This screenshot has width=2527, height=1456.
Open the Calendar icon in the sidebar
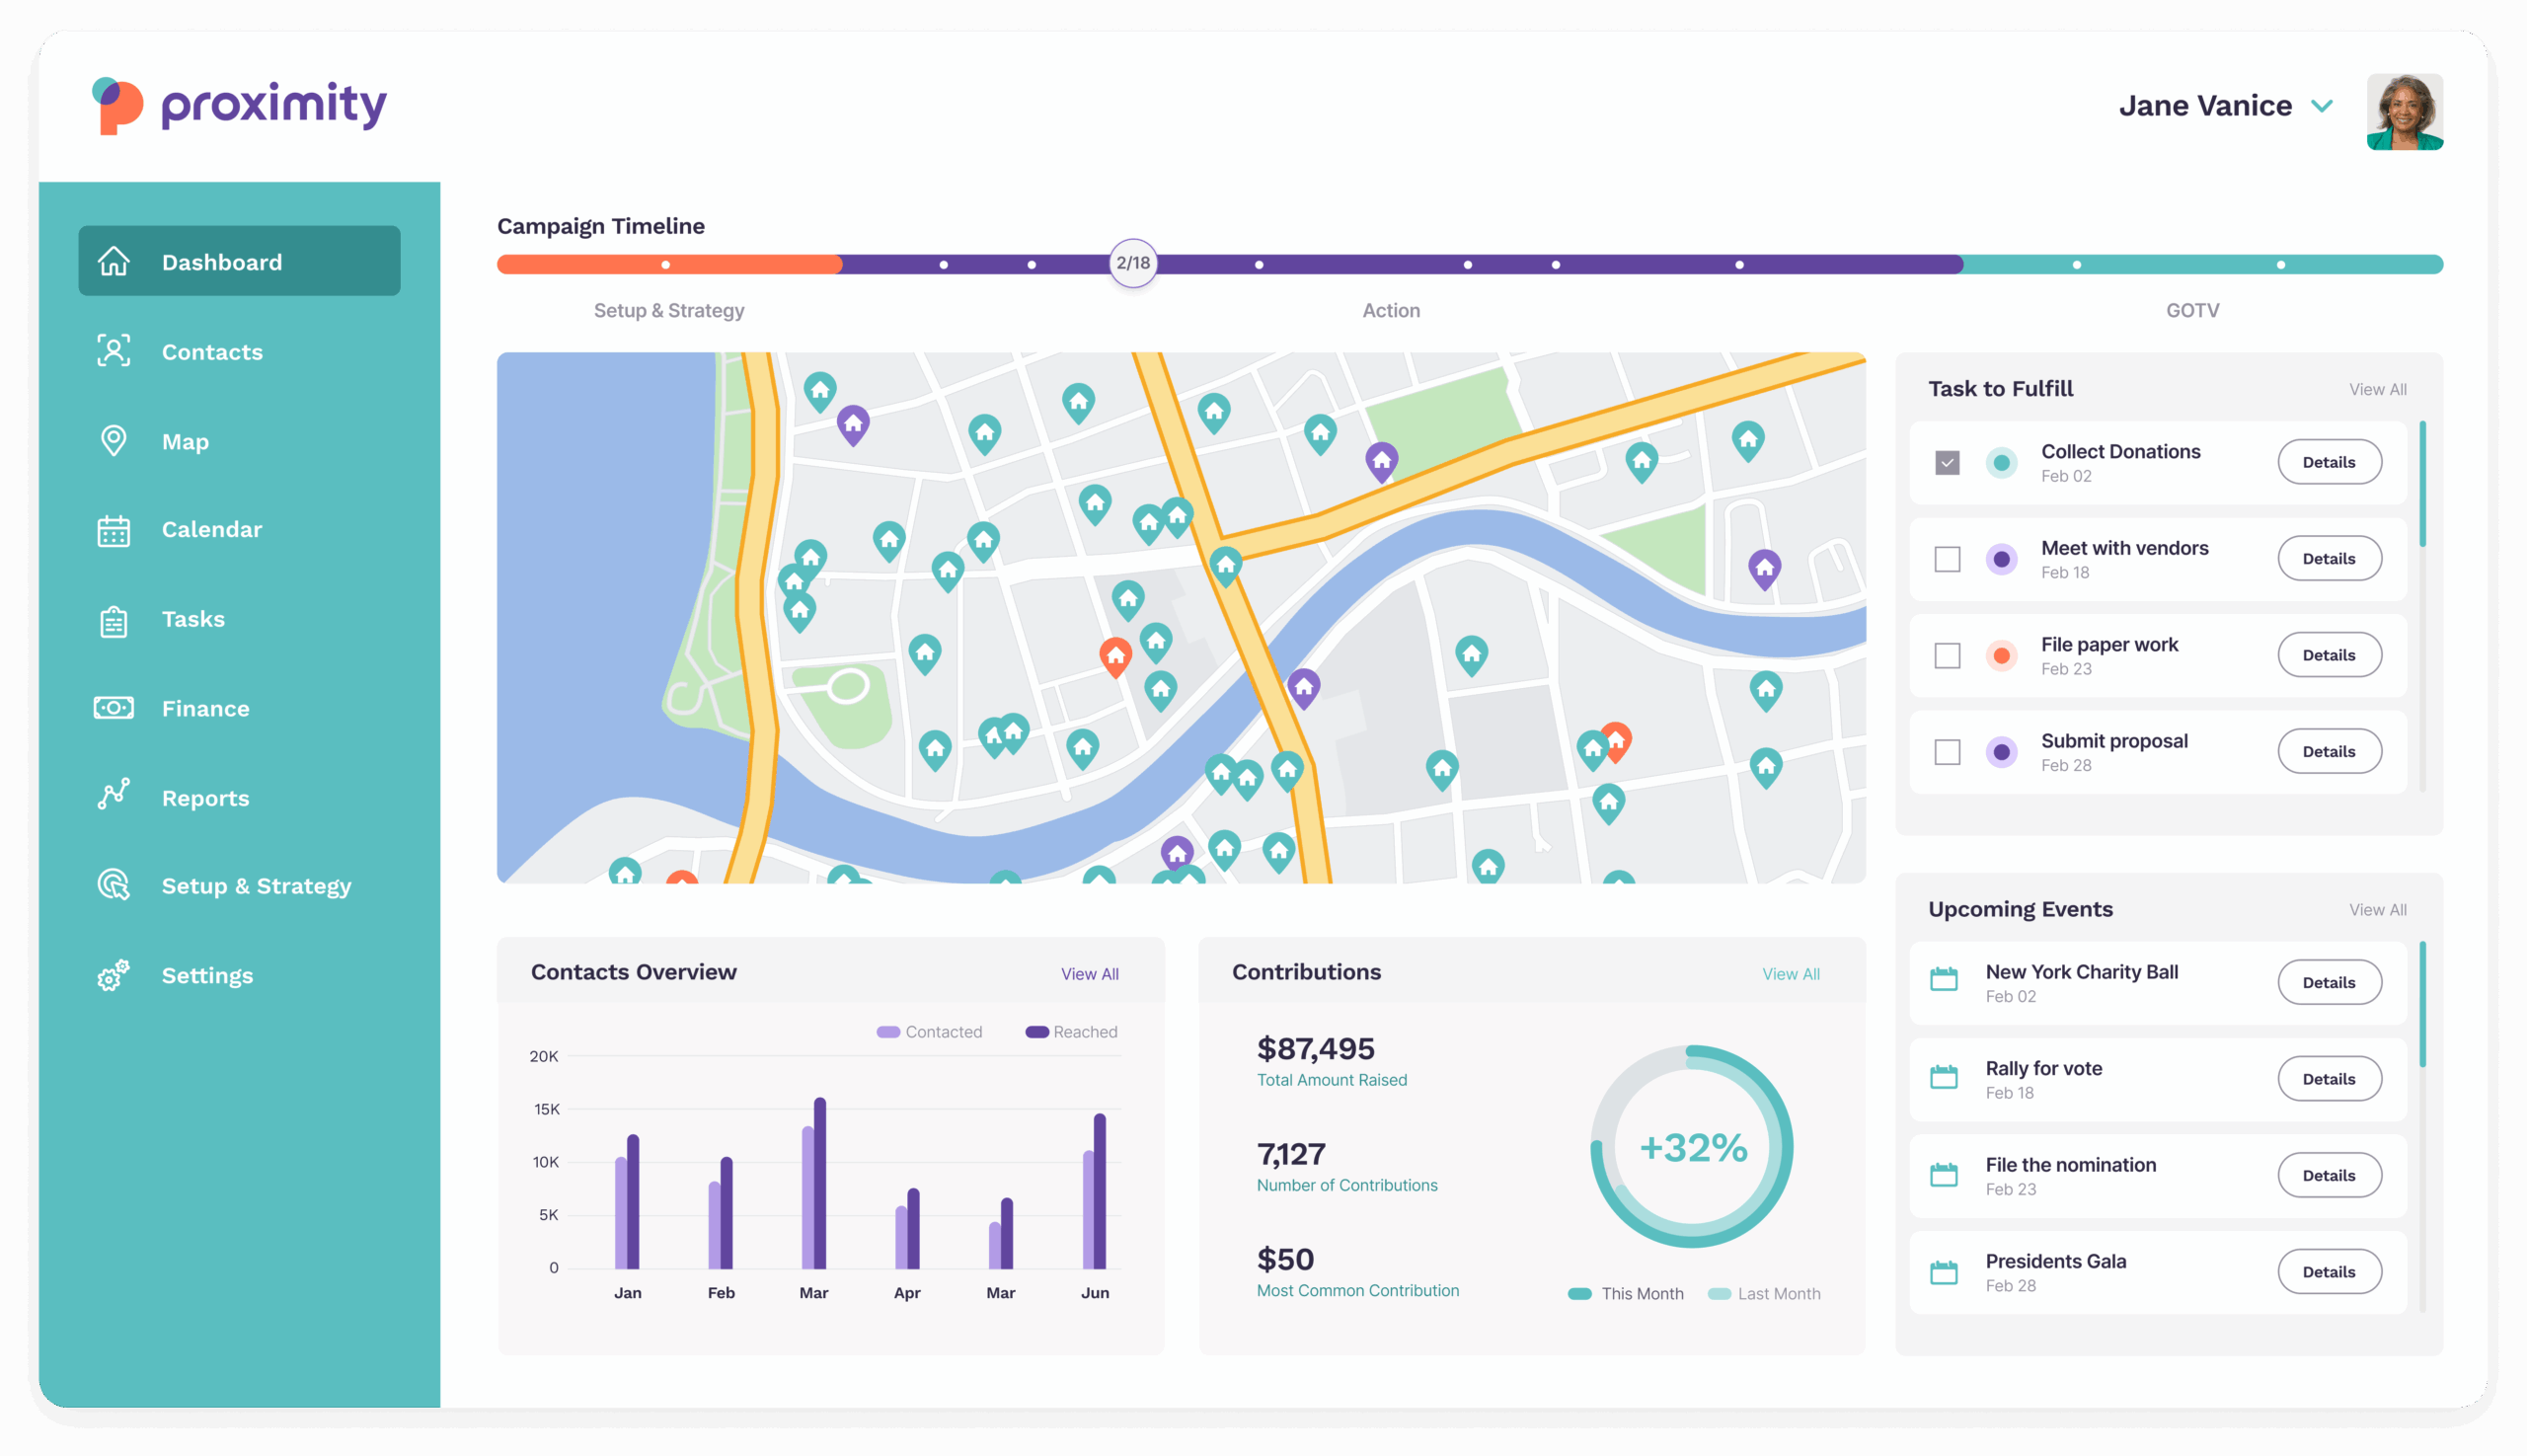[113, 529]
